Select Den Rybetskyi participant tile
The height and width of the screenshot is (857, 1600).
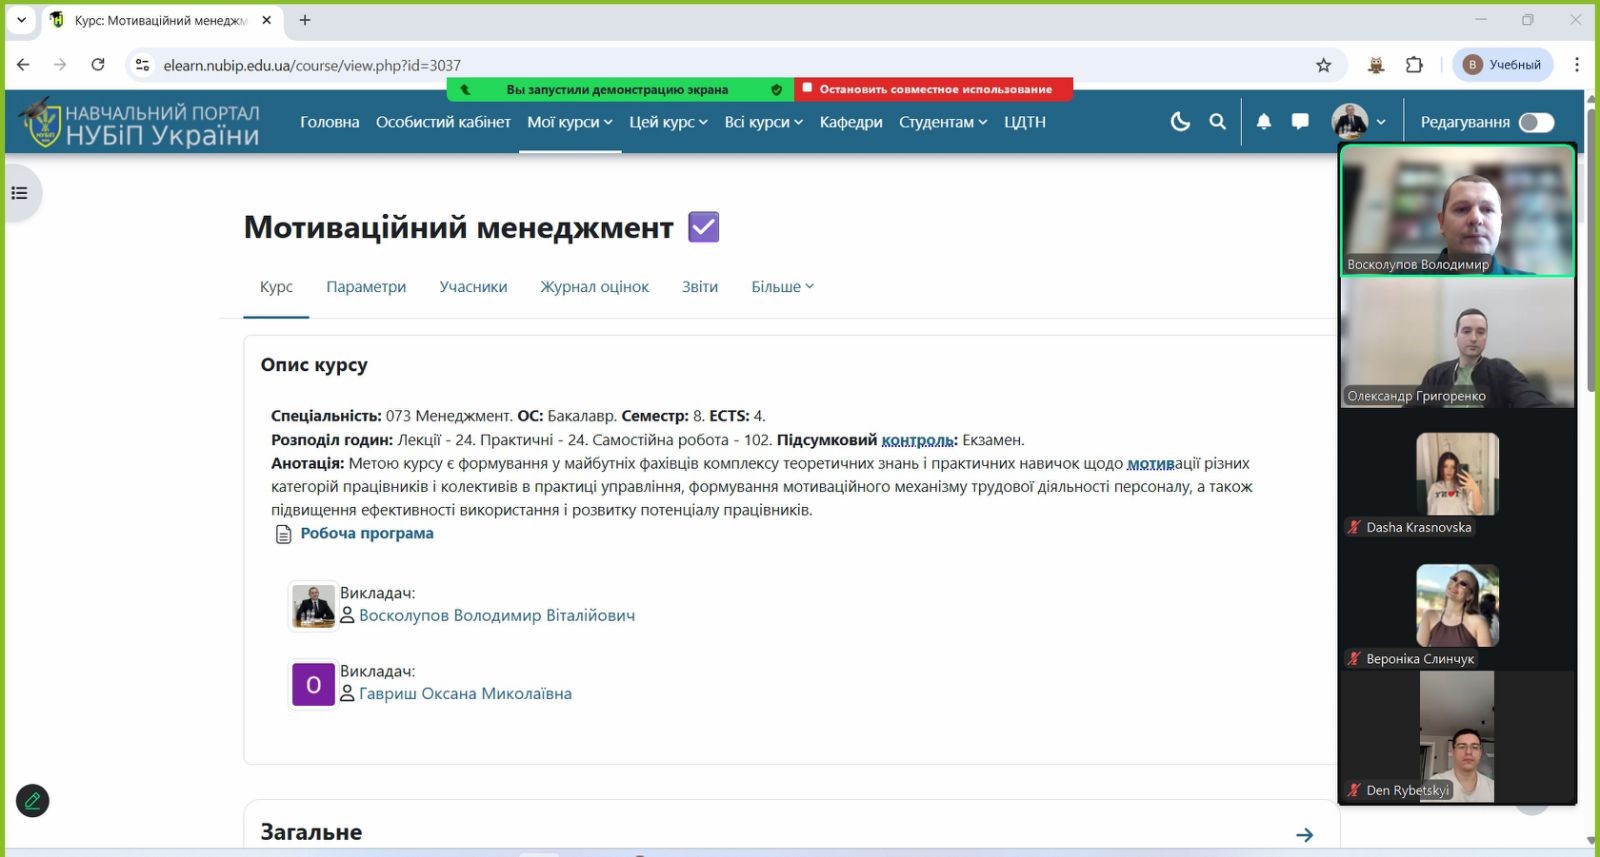pos(1457,737)
